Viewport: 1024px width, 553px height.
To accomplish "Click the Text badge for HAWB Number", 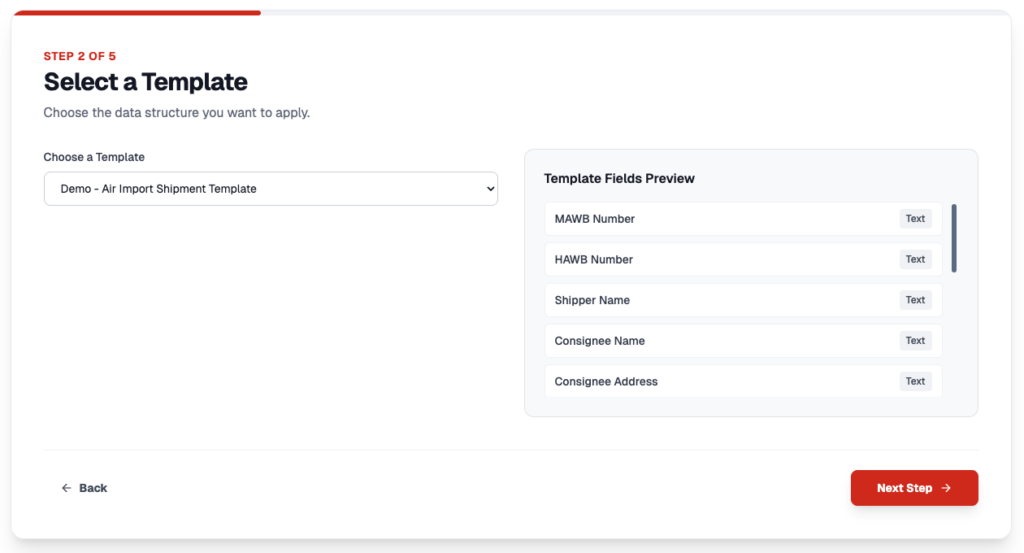I will [x=915, y=260].
